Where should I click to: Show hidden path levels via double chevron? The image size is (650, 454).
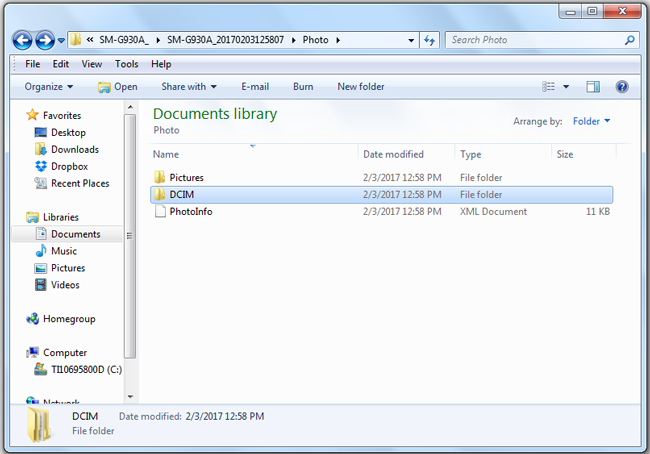click(x=90, y=40)
